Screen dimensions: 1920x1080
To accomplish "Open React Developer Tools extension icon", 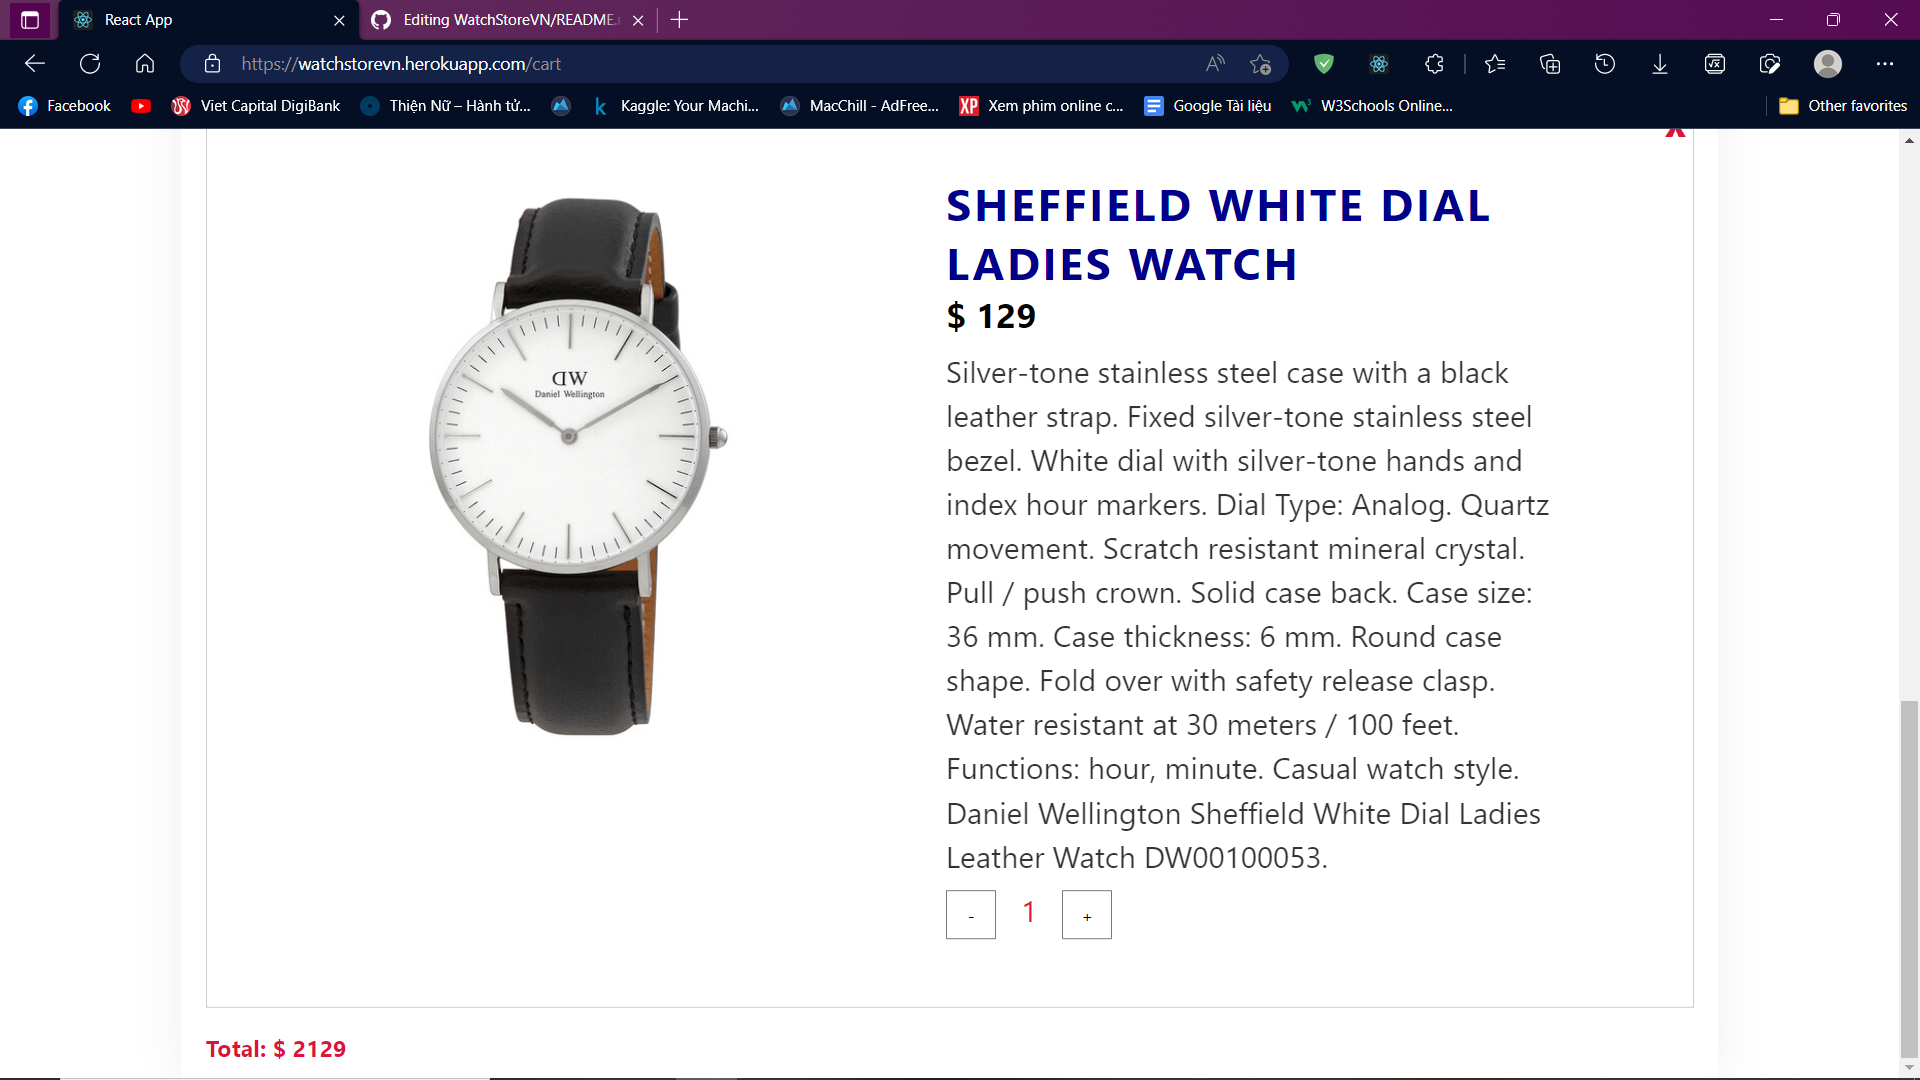I will [1379, 64].
